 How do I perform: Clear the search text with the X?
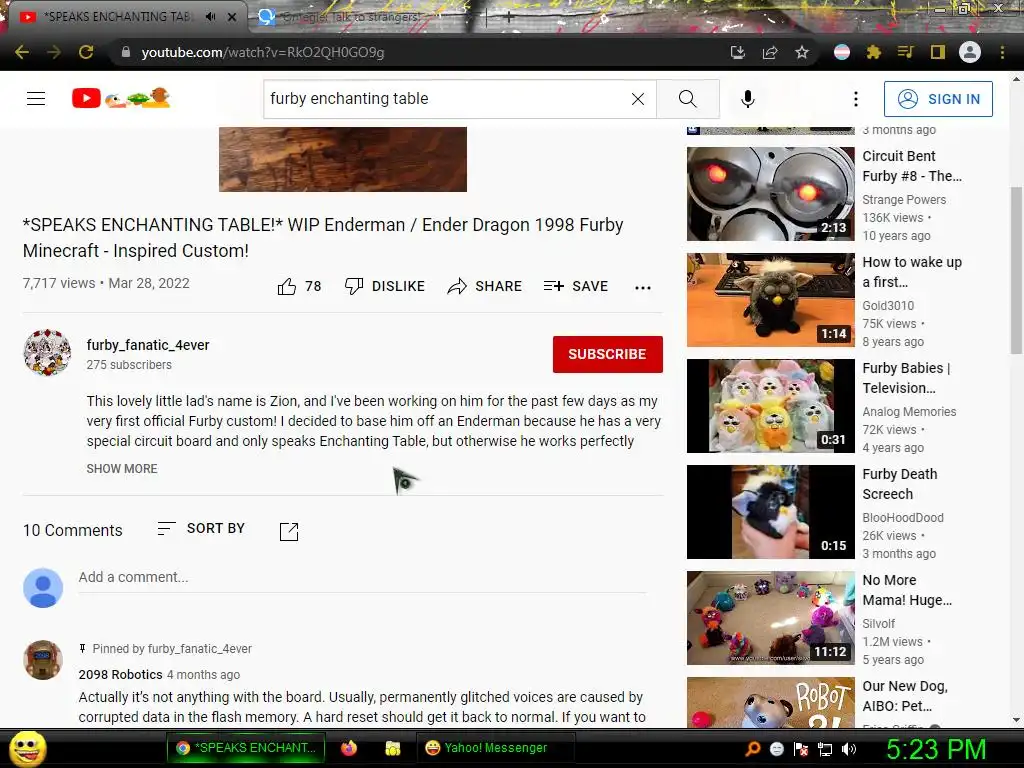point(638,99)
